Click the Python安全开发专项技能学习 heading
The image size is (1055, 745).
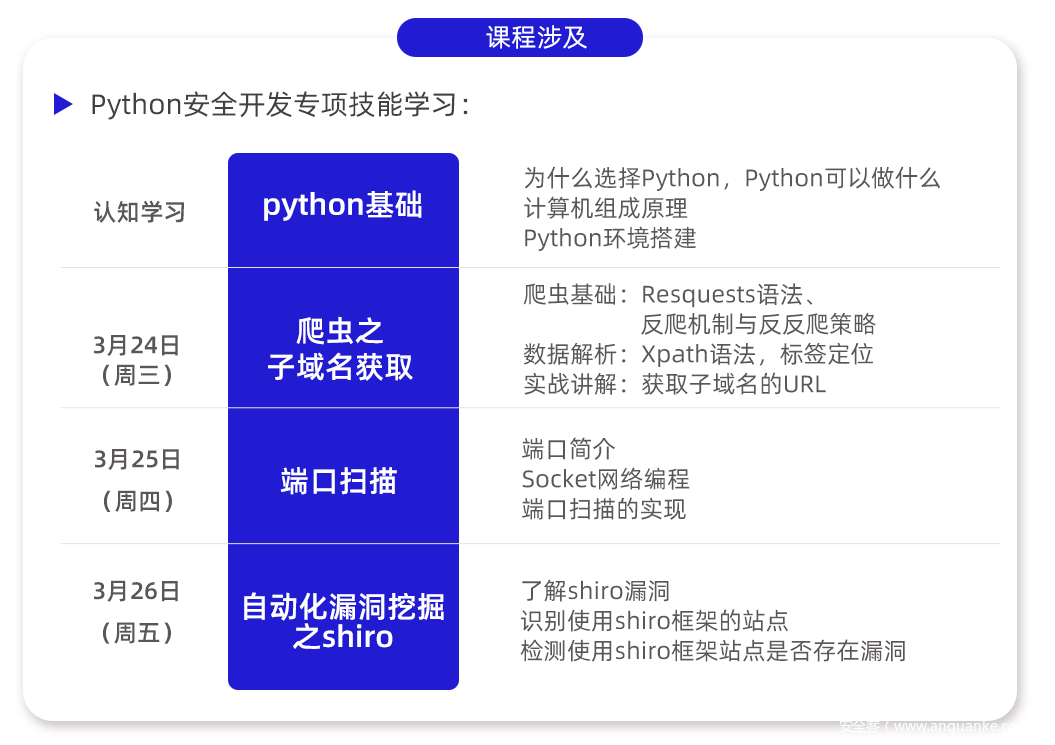279,105
